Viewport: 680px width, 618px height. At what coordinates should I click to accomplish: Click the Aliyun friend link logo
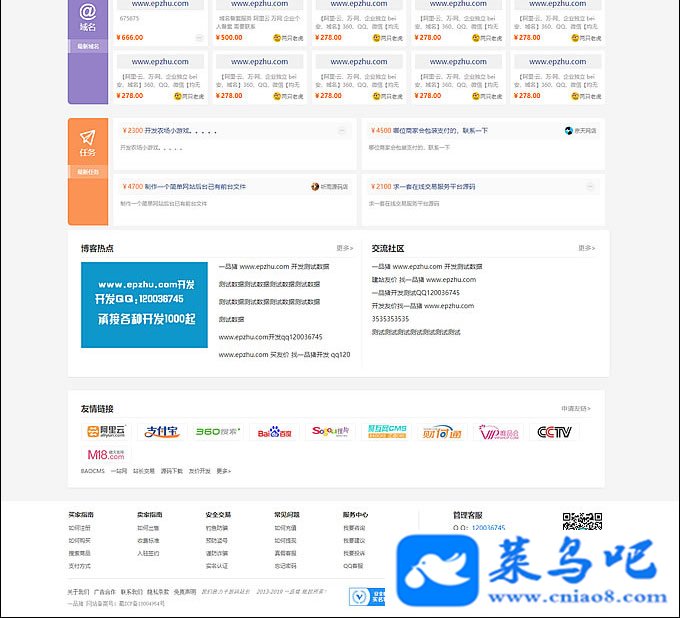(x=106, y=432)
